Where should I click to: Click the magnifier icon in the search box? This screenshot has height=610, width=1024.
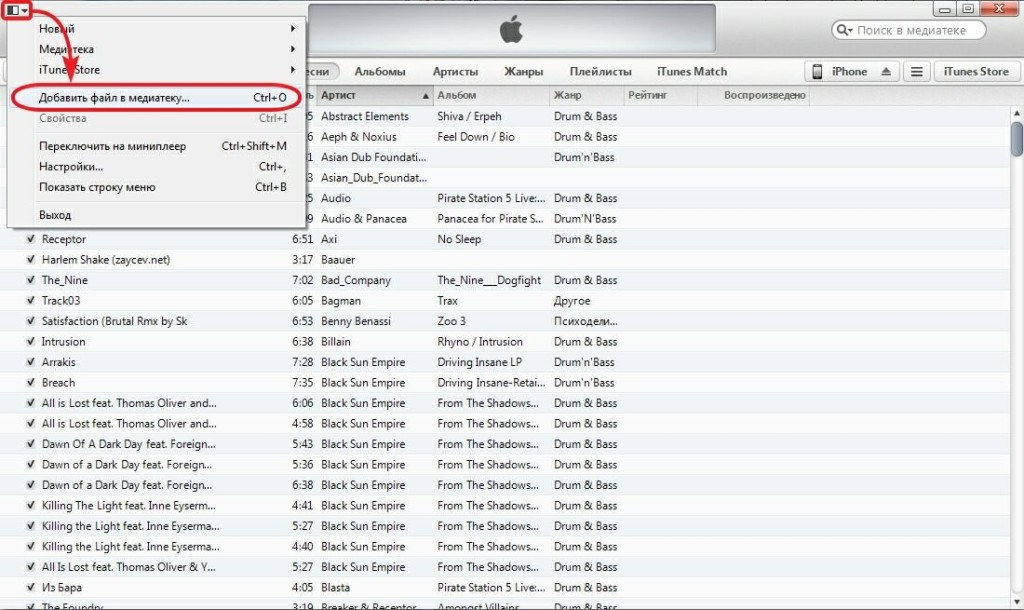pos(845,31)
